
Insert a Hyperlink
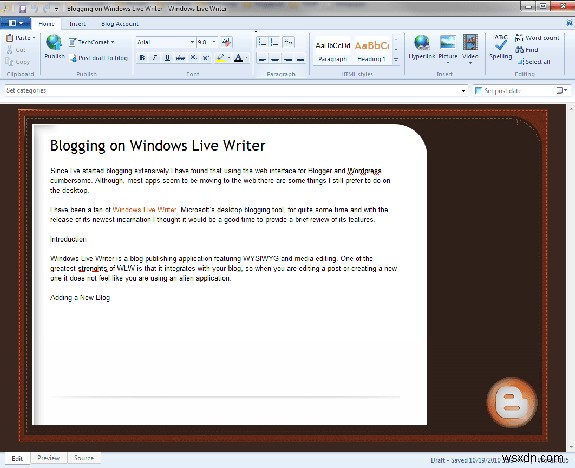[422, 47]
